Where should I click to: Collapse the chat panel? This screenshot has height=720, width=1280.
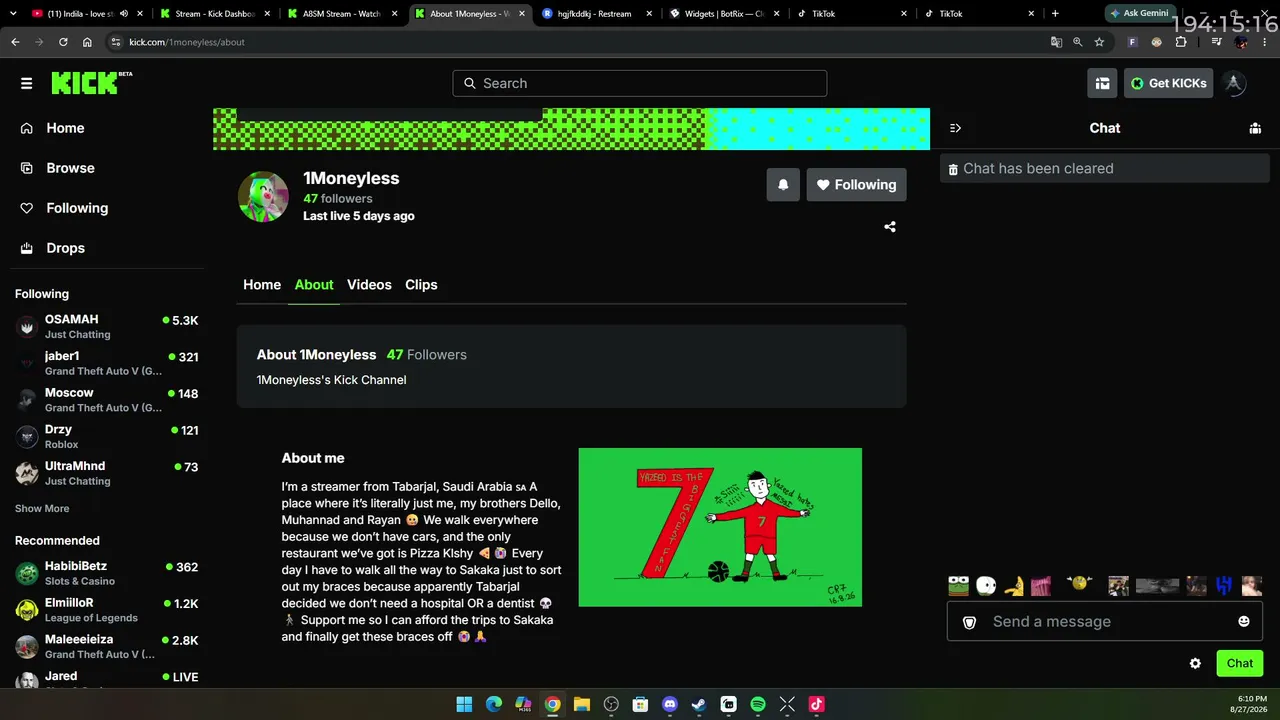pyautogui.click(x=955, y=128)
